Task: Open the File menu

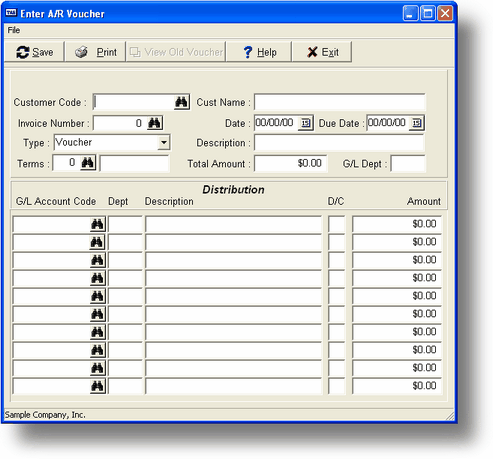Action: [14, 30]
